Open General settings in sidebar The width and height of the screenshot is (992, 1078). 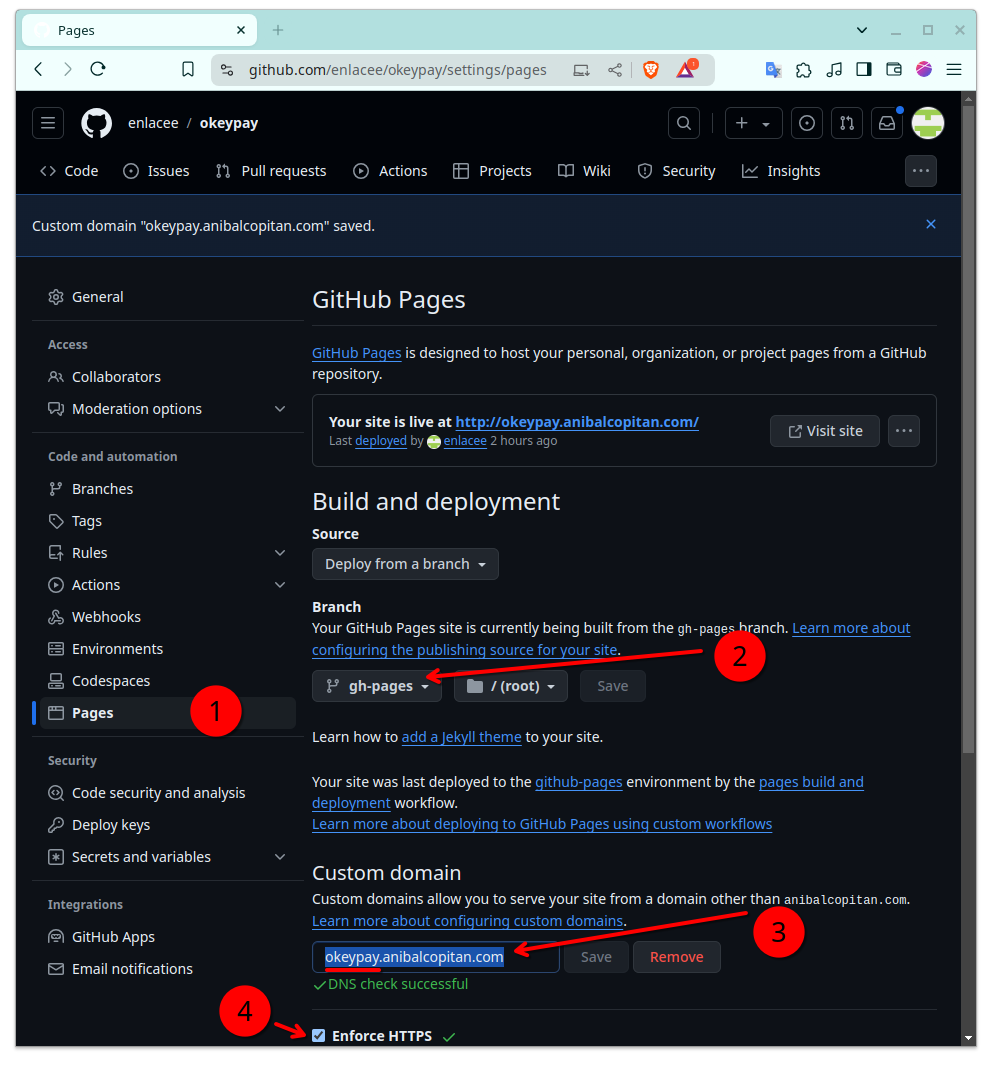168,297
